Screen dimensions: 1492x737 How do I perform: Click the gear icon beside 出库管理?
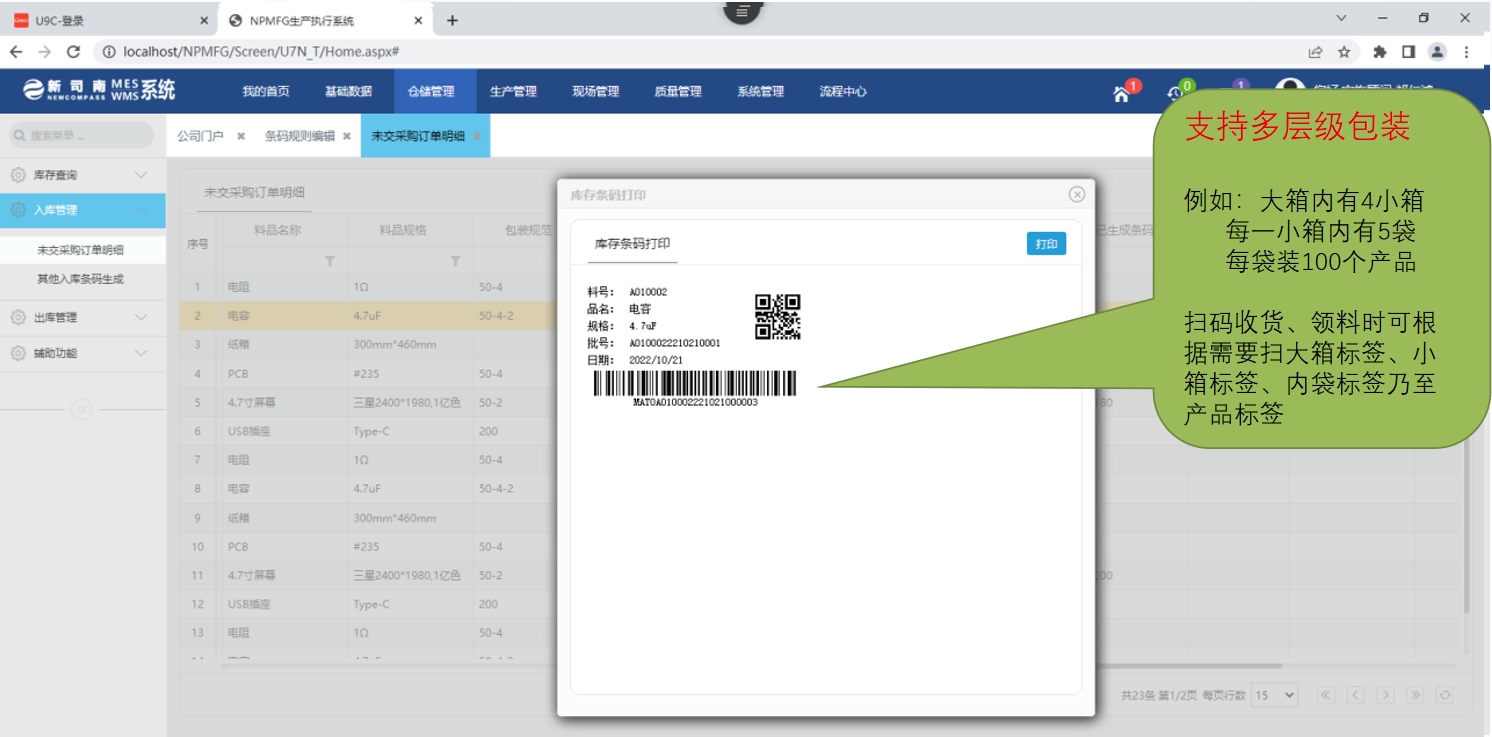click(19, 317)
